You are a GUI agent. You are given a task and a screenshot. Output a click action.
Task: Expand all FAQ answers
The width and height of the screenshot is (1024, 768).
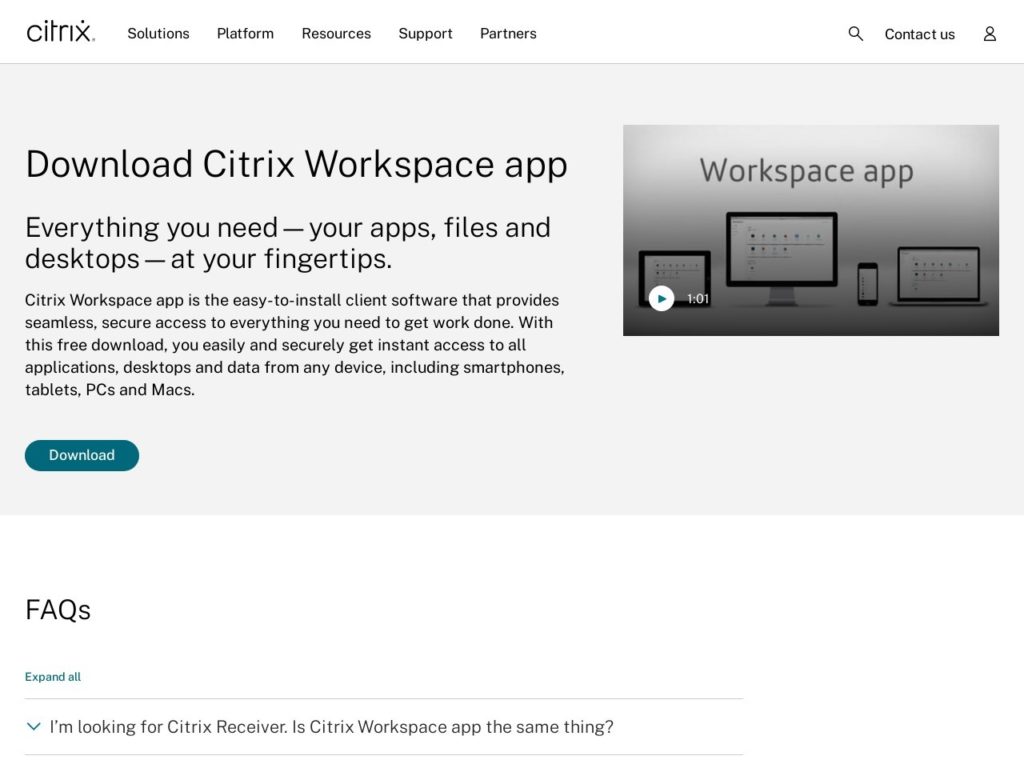tap(52, 676)
